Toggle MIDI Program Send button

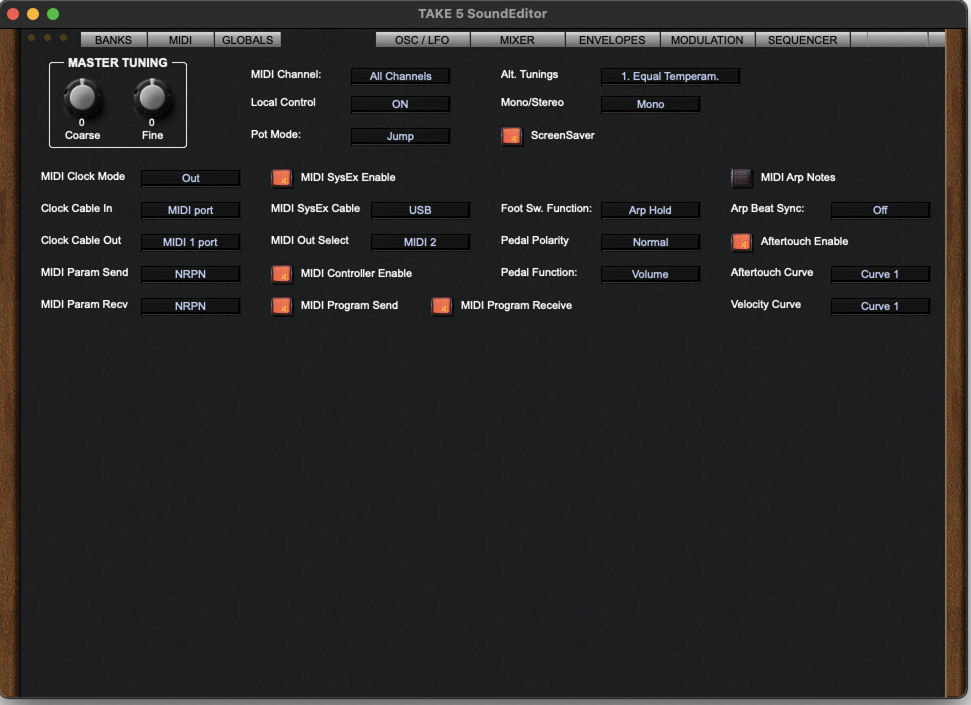coord(281,306)
